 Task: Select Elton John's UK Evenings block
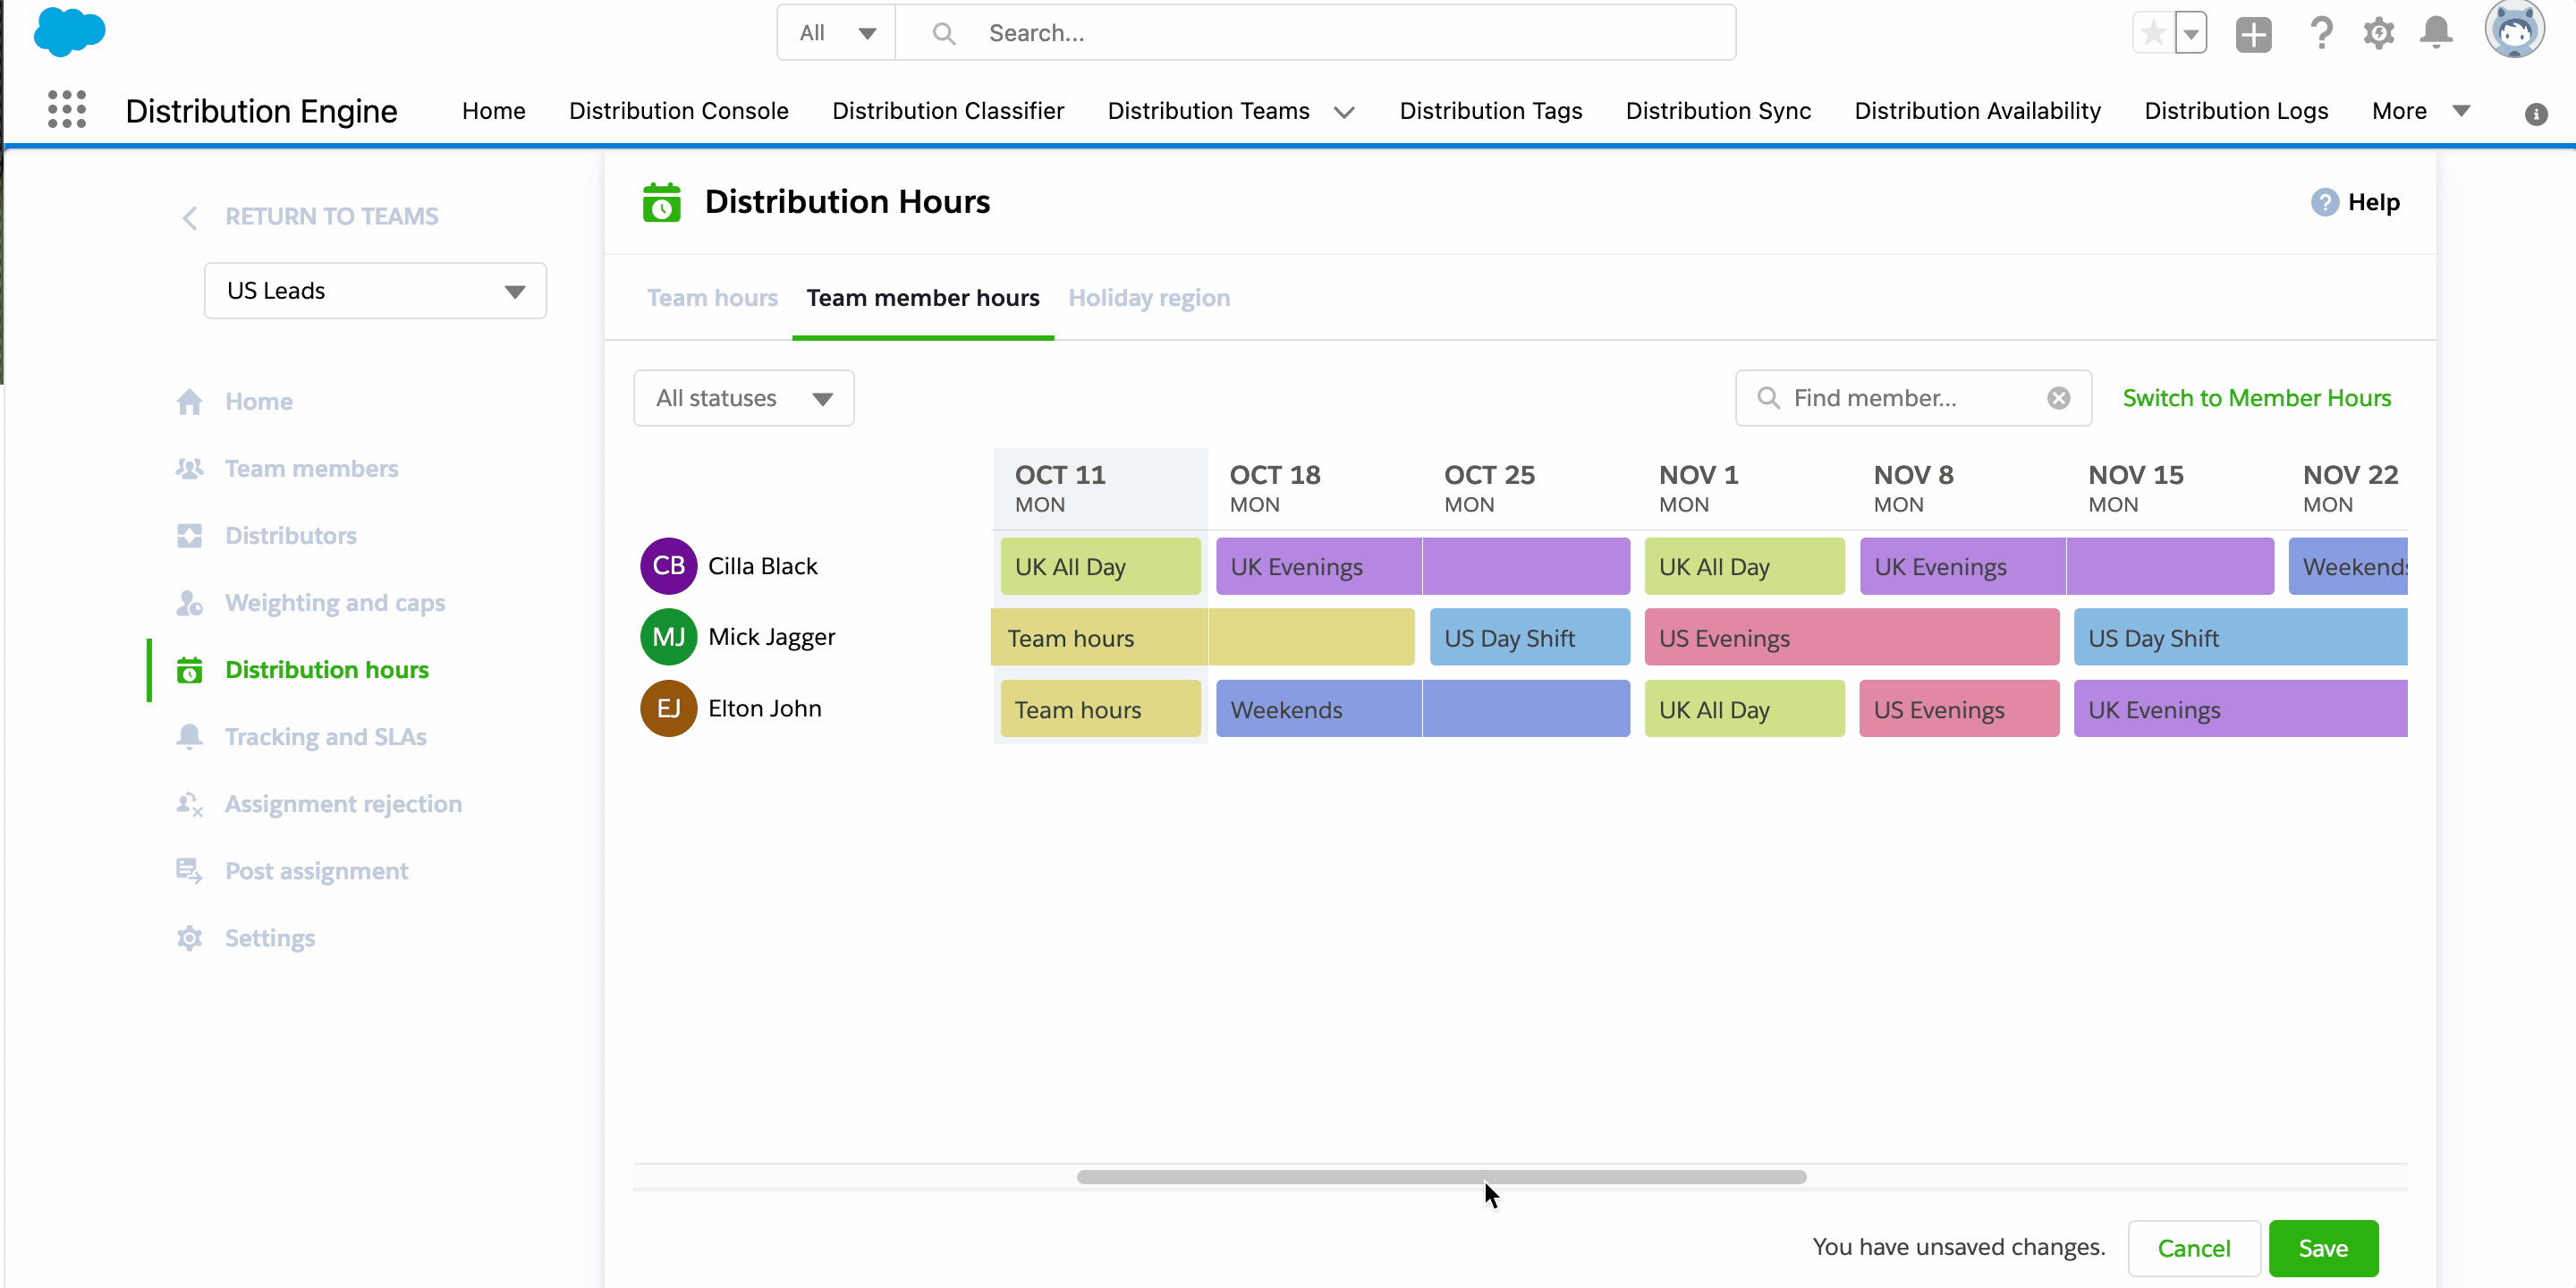click(2240, 708)
